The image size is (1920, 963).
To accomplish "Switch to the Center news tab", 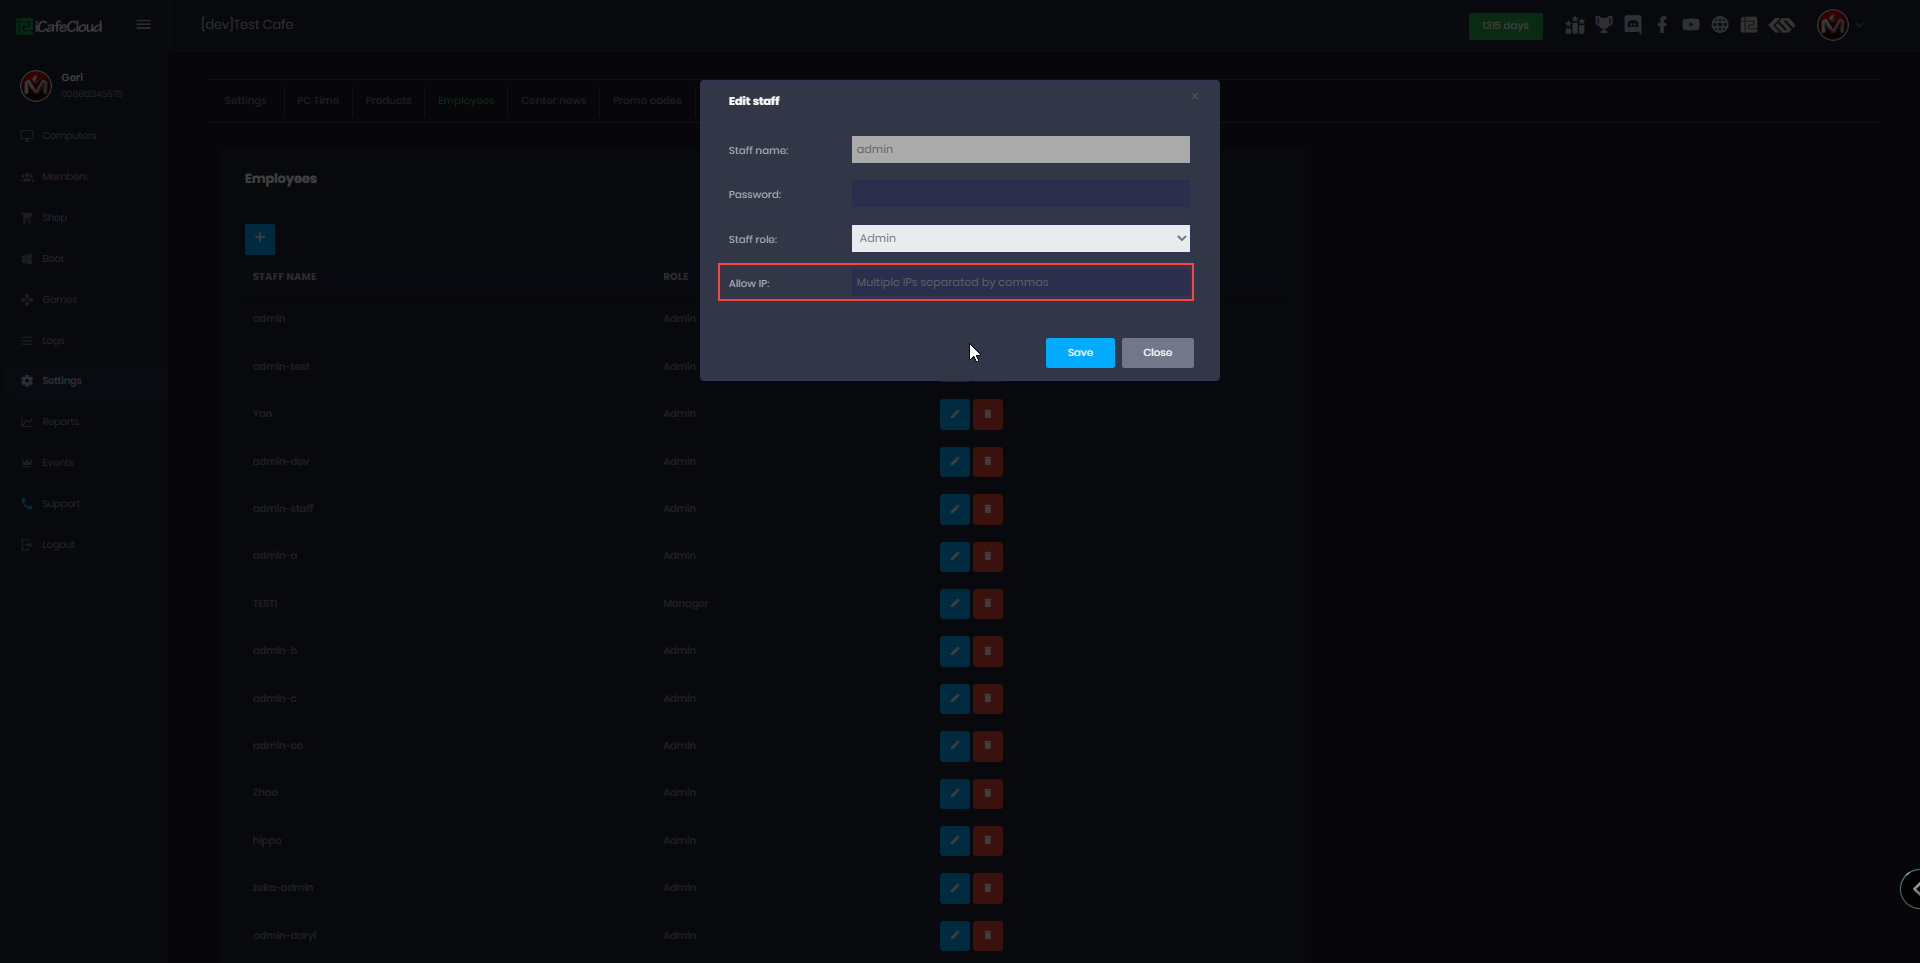I will 554,101.
